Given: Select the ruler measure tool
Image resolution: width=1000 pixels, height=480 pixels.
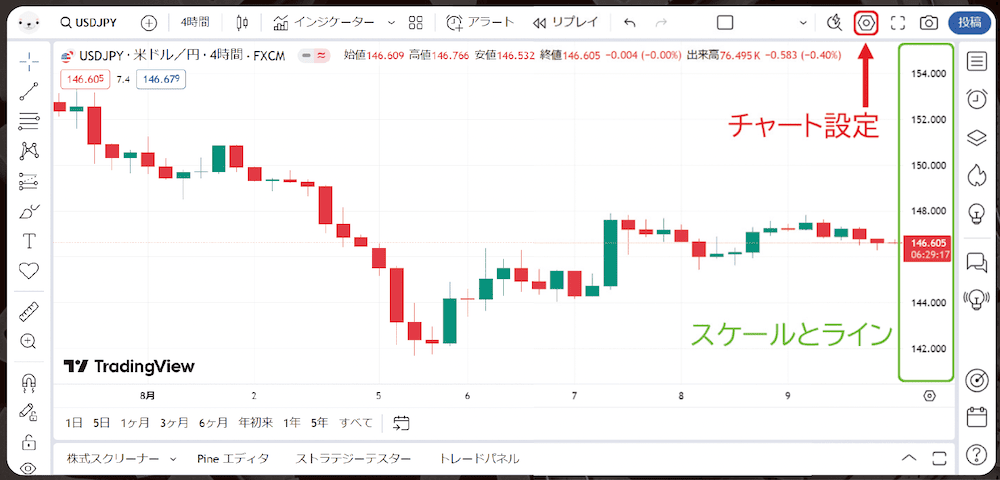Looking at the screenshot, I should (29, 312).
